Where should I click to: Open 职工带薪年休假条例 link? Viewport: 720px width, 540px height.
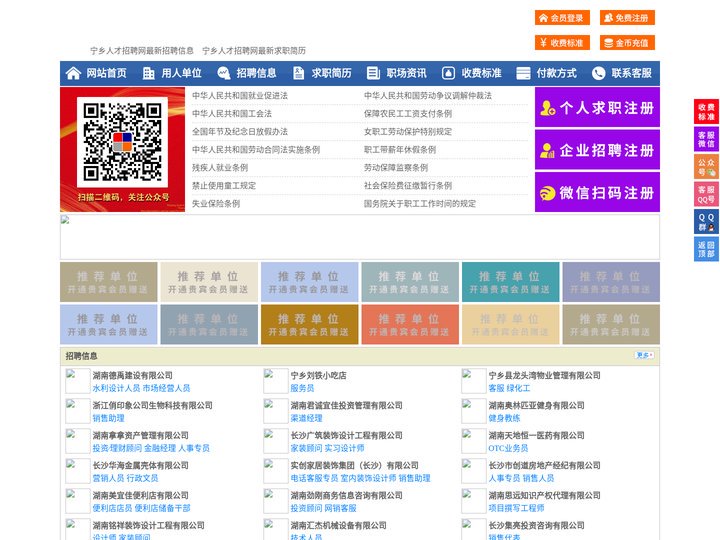tap(400, 150)
